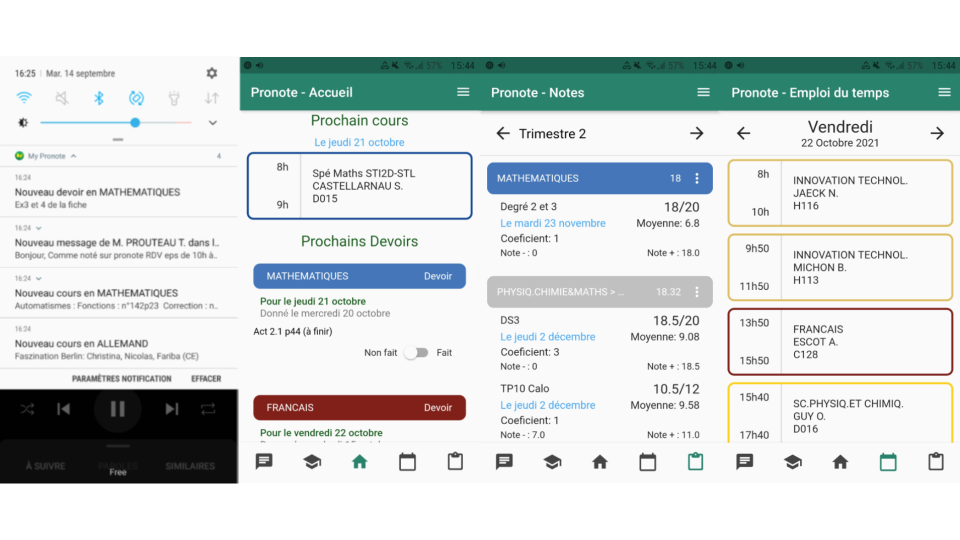Go to next day after Vendredi
Screen dimensions: 960x540
pyautogui.click(x=936, y=133)
